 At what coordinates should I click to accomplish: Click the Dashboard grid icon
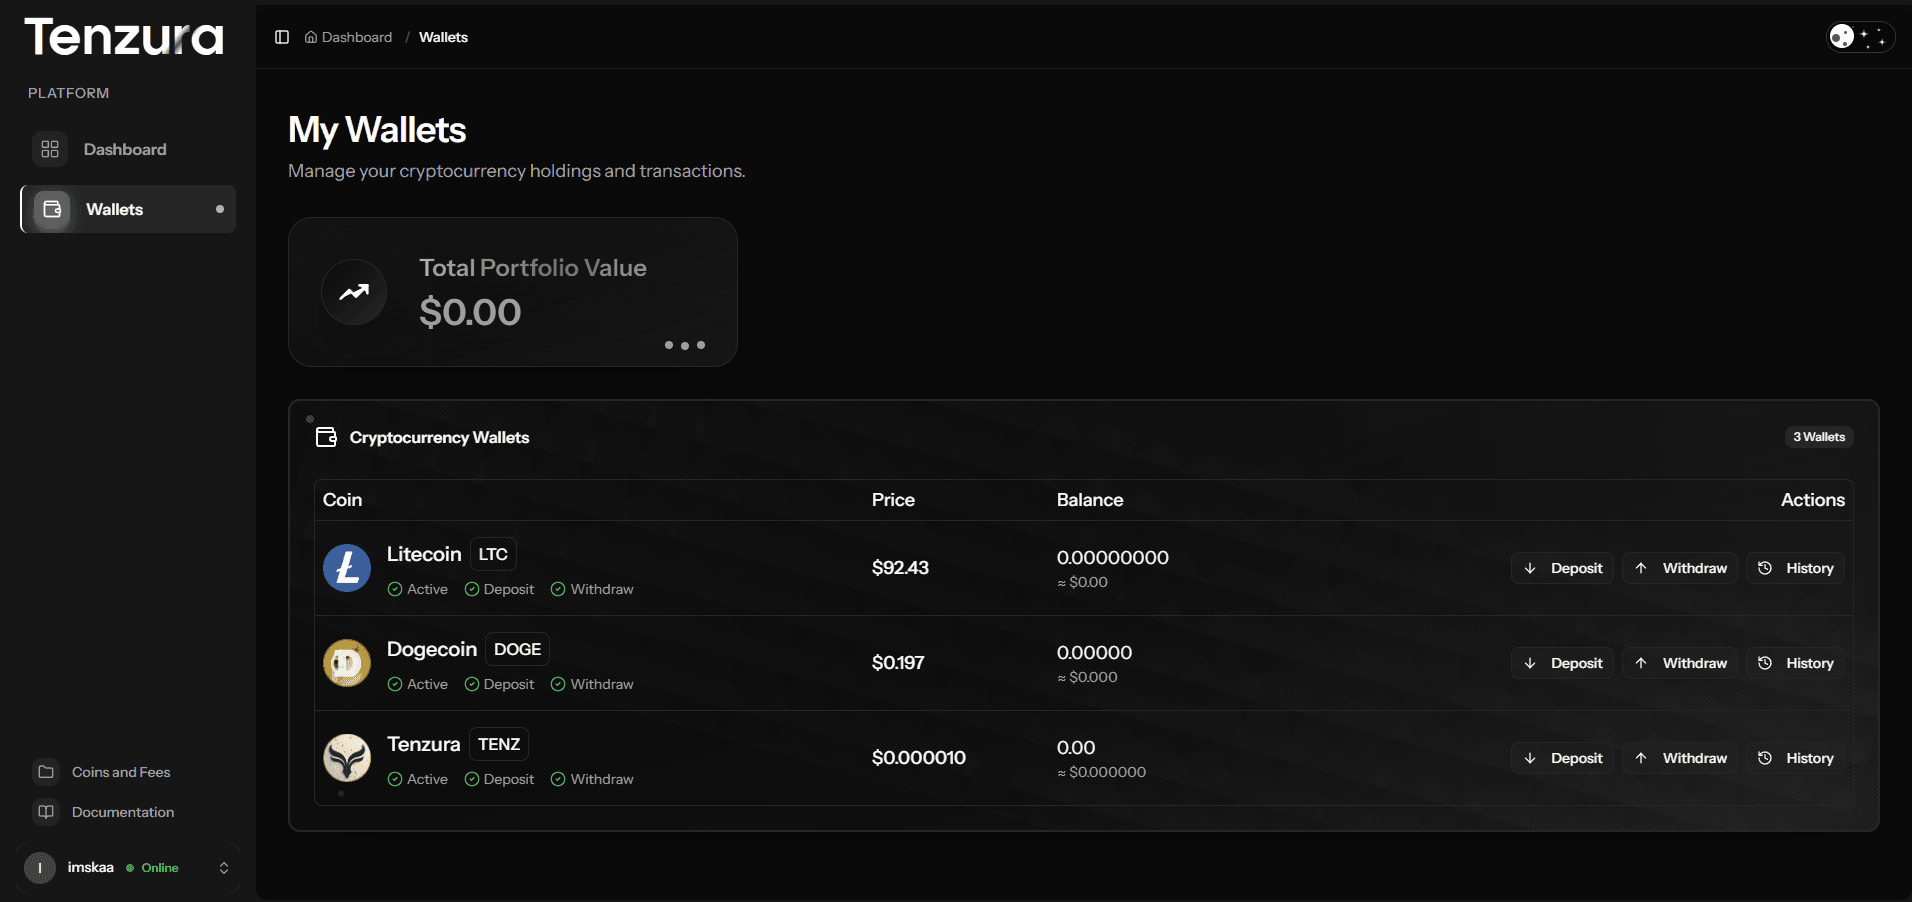point(50,149)
